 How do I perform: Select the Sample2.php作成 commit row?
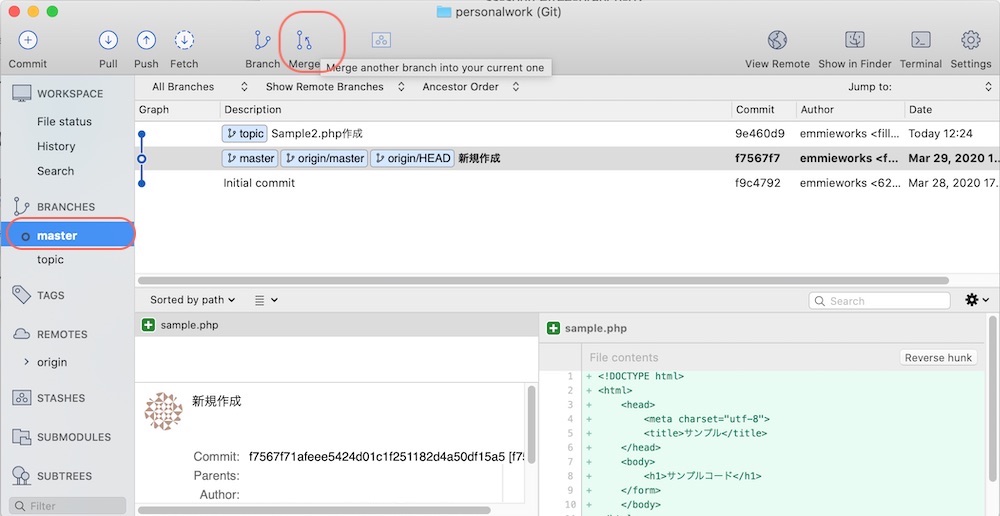coord(568,134)
